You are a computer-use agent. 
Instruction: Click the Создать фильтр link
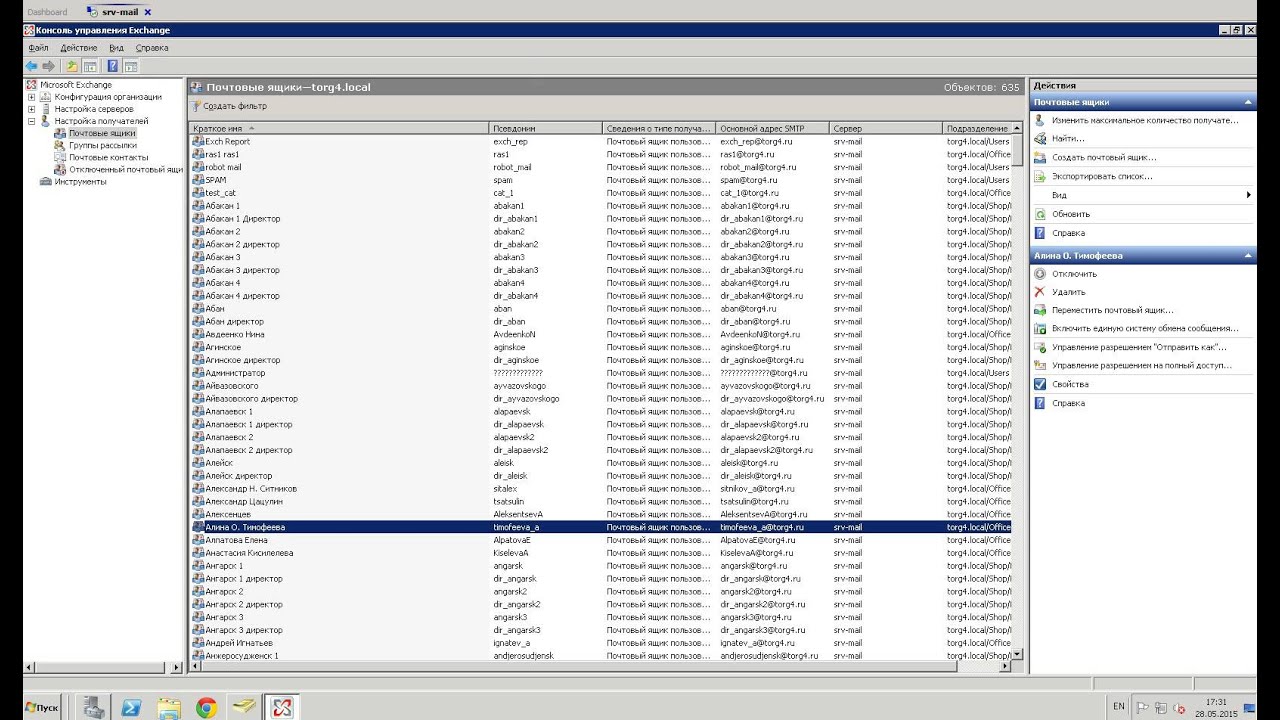235,105
